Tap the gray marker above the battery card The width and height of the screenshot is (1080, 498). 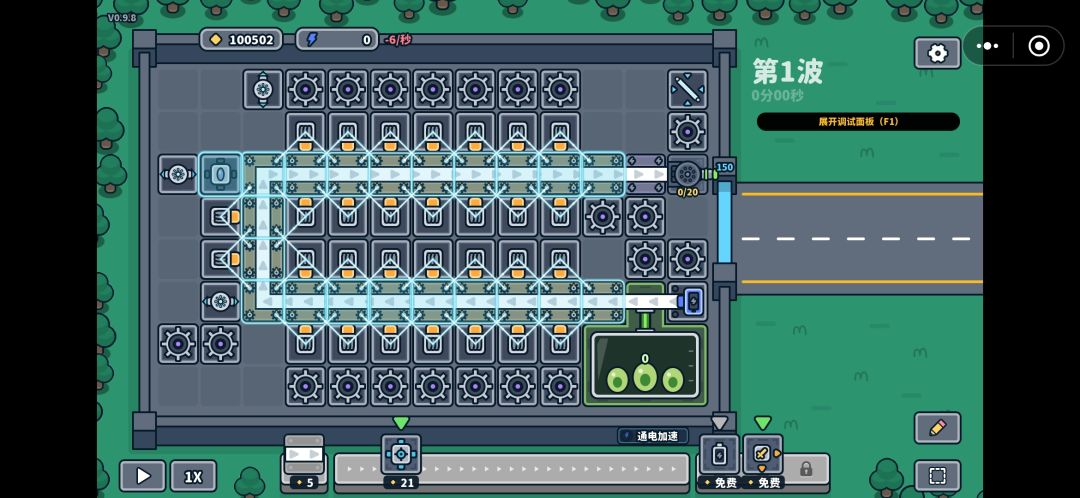point(719,423)
